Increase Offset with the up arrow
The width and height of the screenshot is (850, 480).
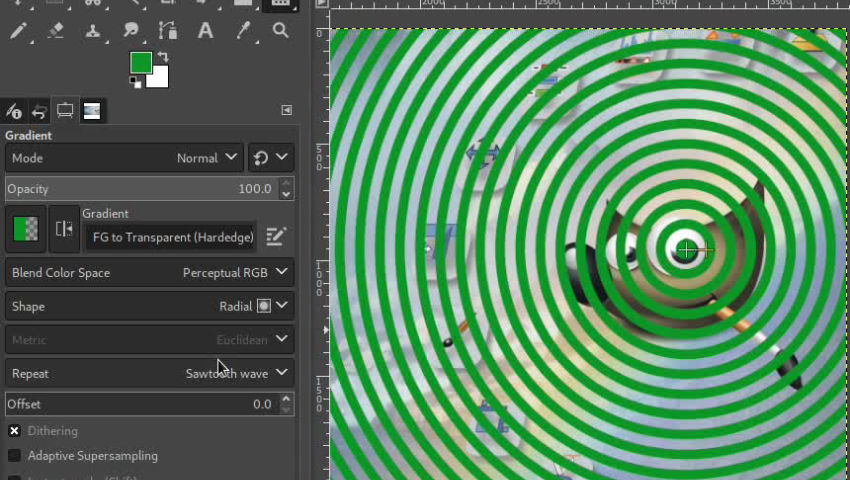(286, 399)
